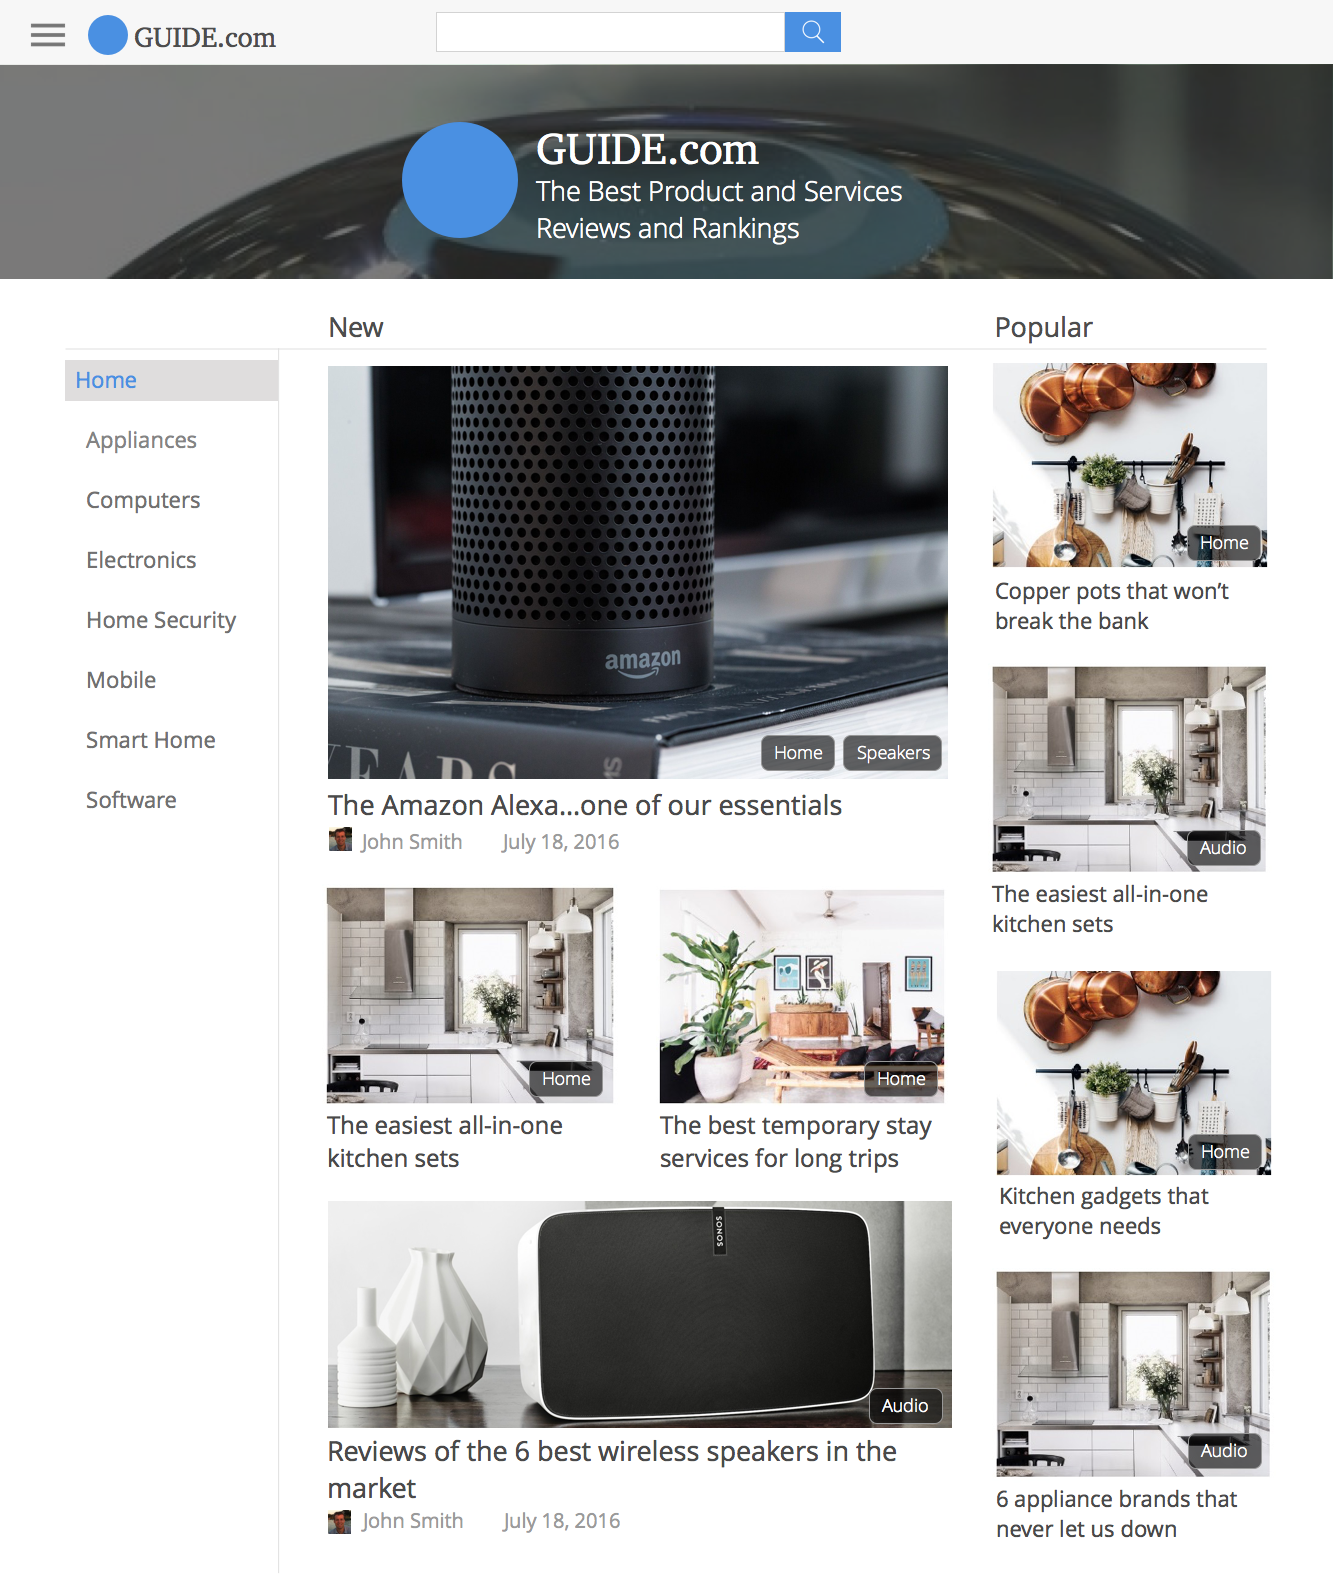This screenshot has height=1582, width=1333.
Task: Open the Smart Home category
Action: point(151,740)
